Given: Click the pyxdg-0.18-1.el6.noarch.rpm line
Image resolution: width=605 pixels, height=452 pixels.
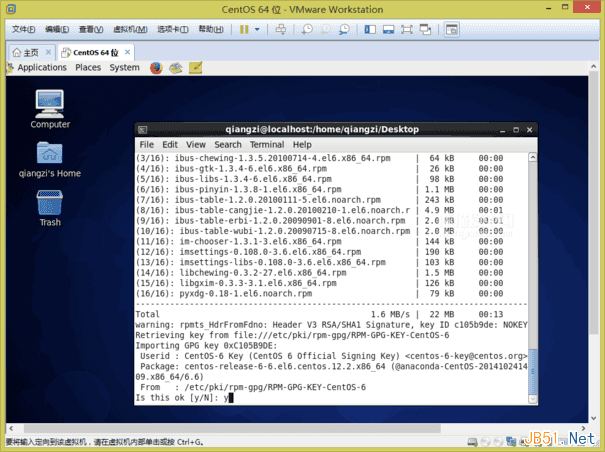Looking at the screenshot, I should click(x=319, y=294).
